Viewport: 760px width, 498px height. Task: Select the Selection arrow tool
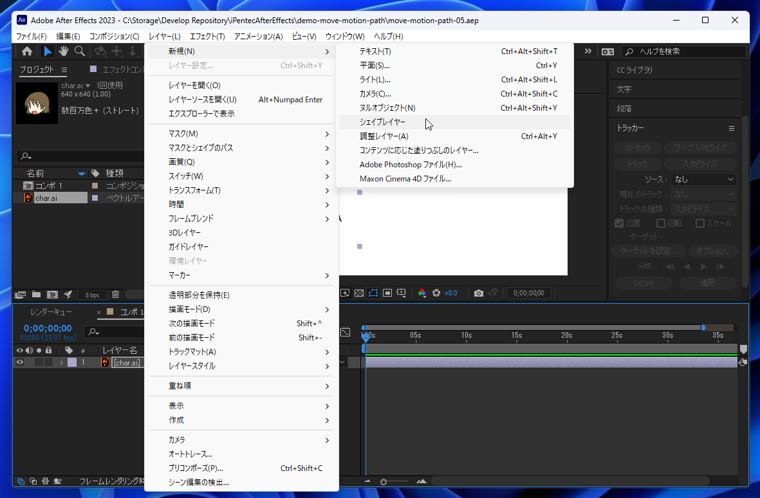tap(47, 52)
